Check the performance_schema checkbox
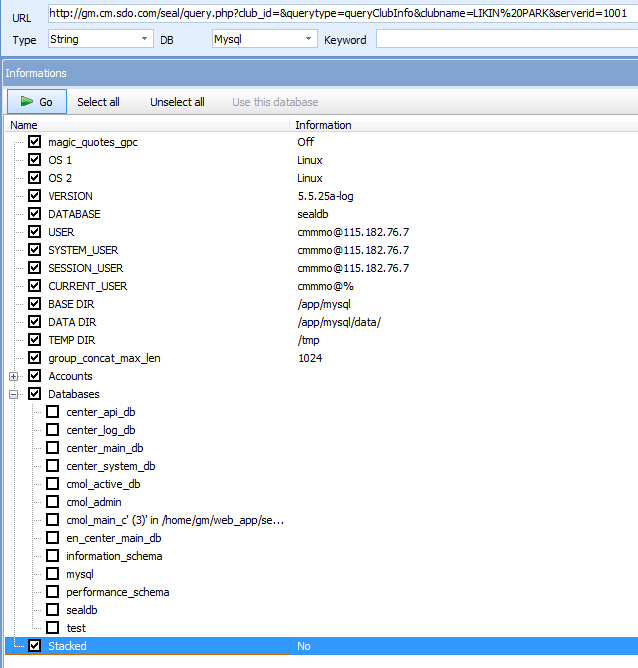The height and width of the screenshot is (668, 638). click(x=52, y=592)
